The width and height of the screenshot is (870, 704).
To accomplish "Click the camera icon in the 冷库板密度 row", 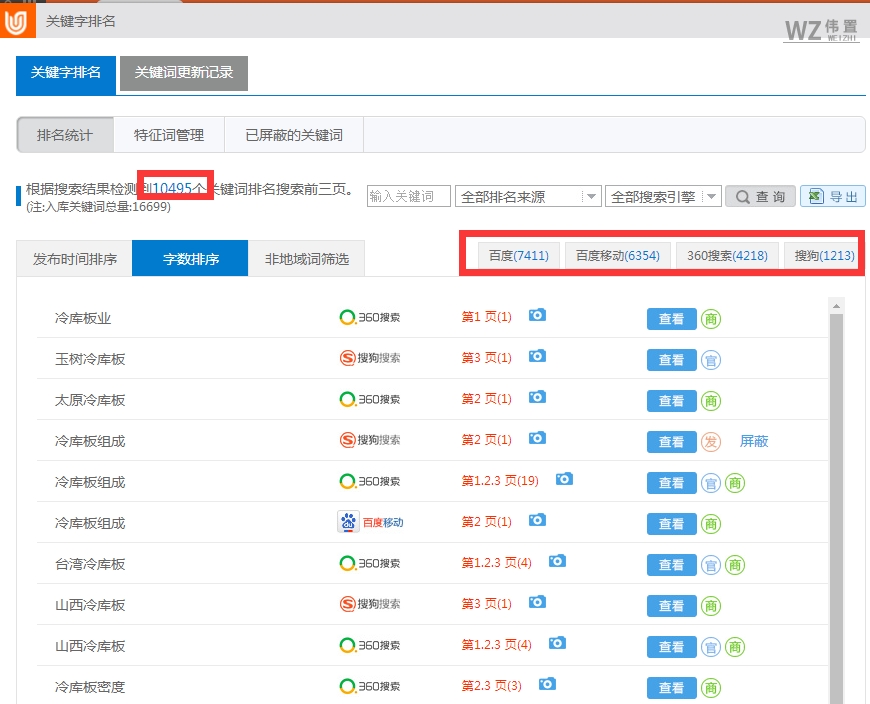I will (x=546, y=686).
